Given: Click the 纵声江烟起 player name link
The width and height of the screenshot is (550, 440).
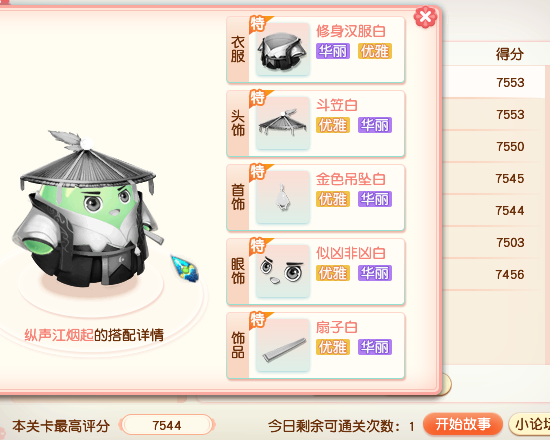Looking at the screenshot, I should coord(59,335).
